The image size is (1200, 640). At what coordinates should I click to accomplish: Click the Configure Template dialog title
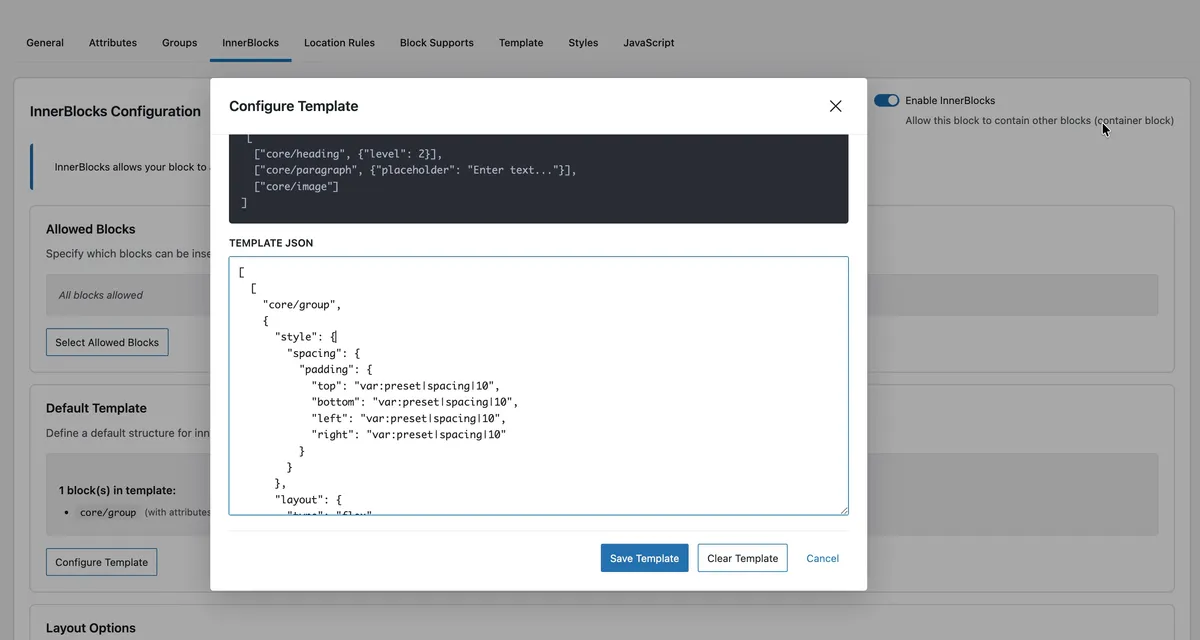(x=293, y=106)
